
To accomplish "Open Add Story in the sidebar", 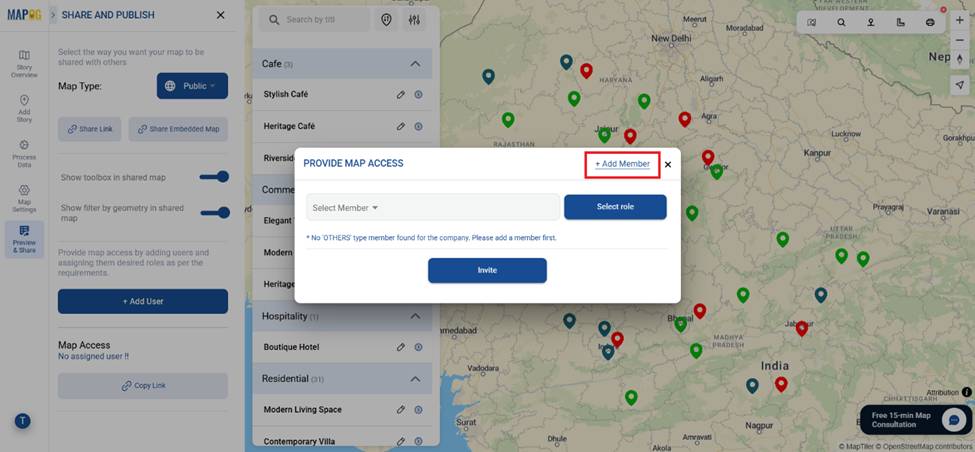I will coord(24,106).
